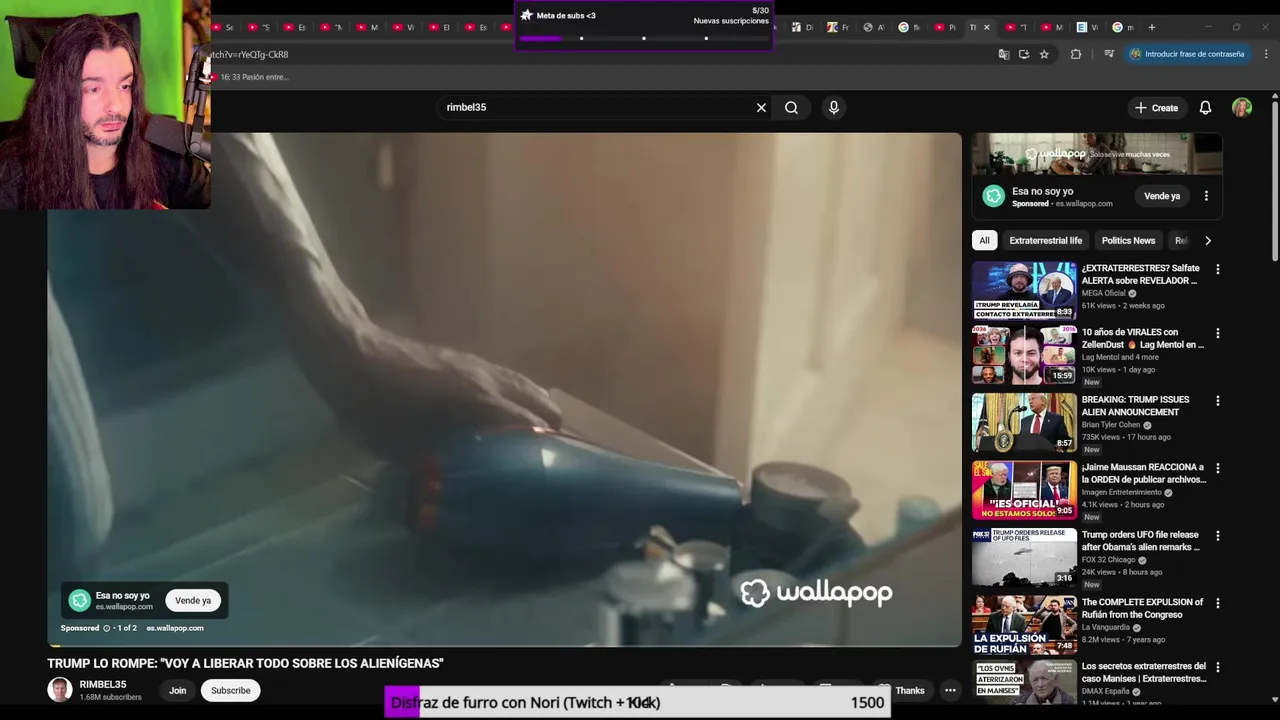Click the Thanks button
The image size is (1280, 720).
point(909,690)
